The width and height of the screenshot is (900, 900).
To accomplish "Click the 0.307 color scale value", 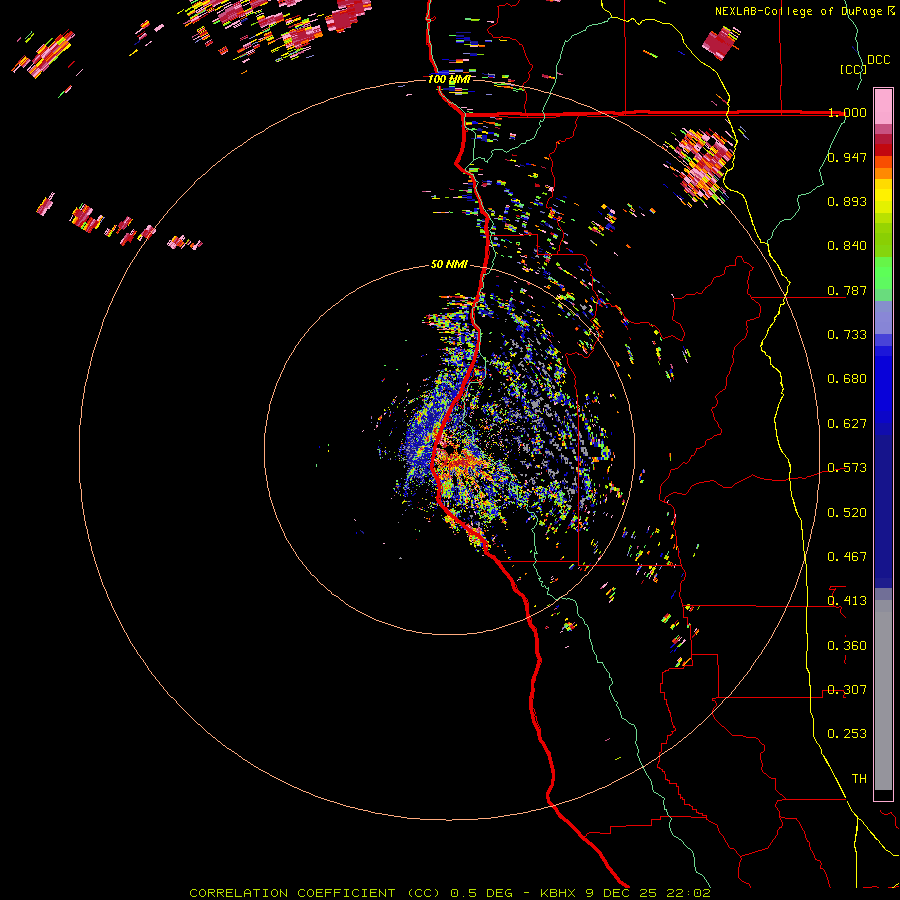I will (x=847, y=690).
